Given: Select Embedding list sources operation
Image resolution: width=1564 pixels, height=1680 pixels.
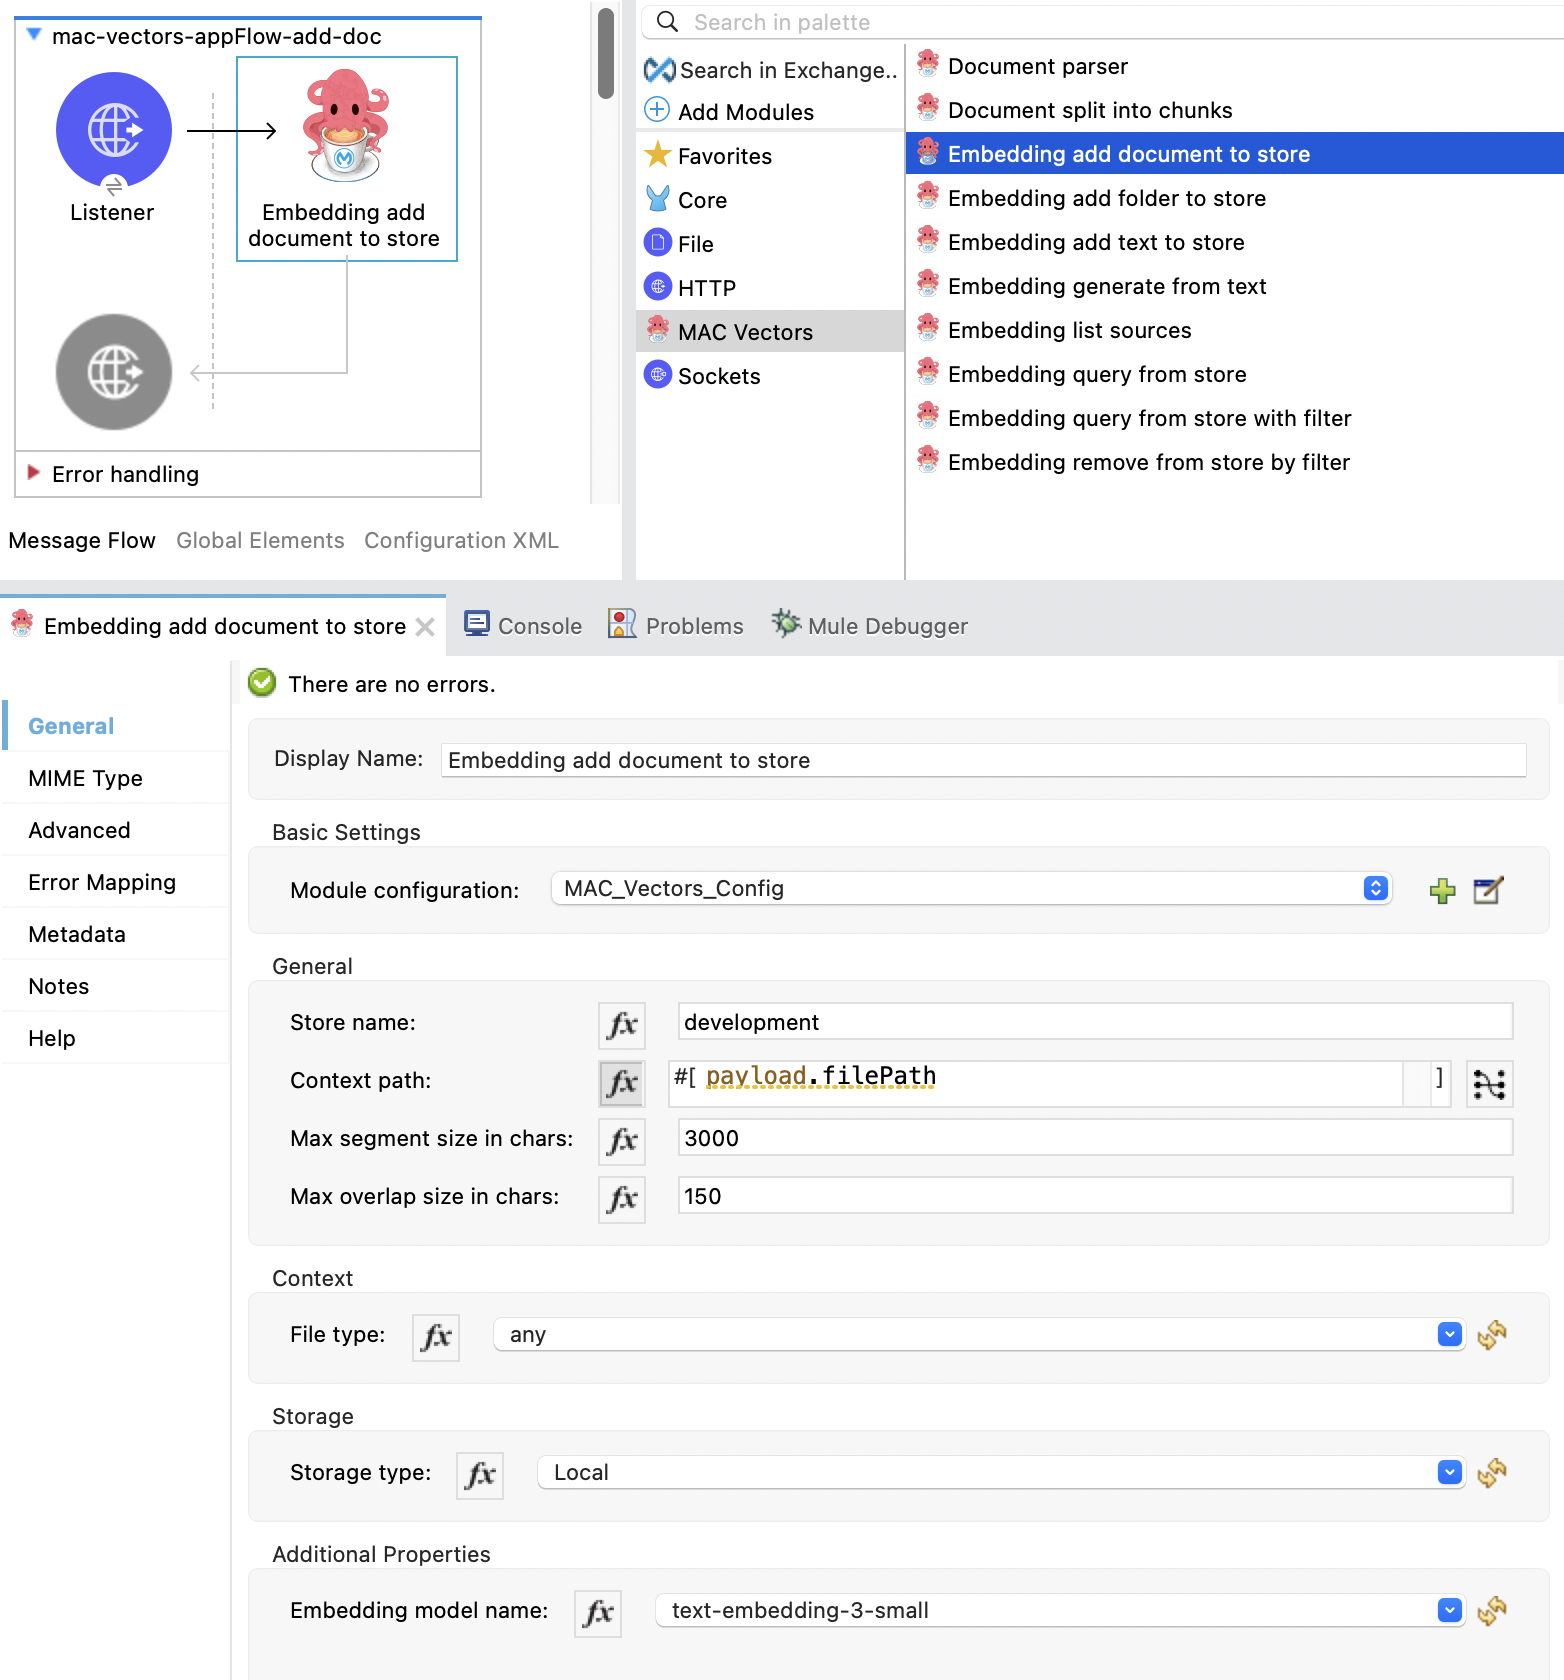Looking at the screenshot, I should (1054, 330).
